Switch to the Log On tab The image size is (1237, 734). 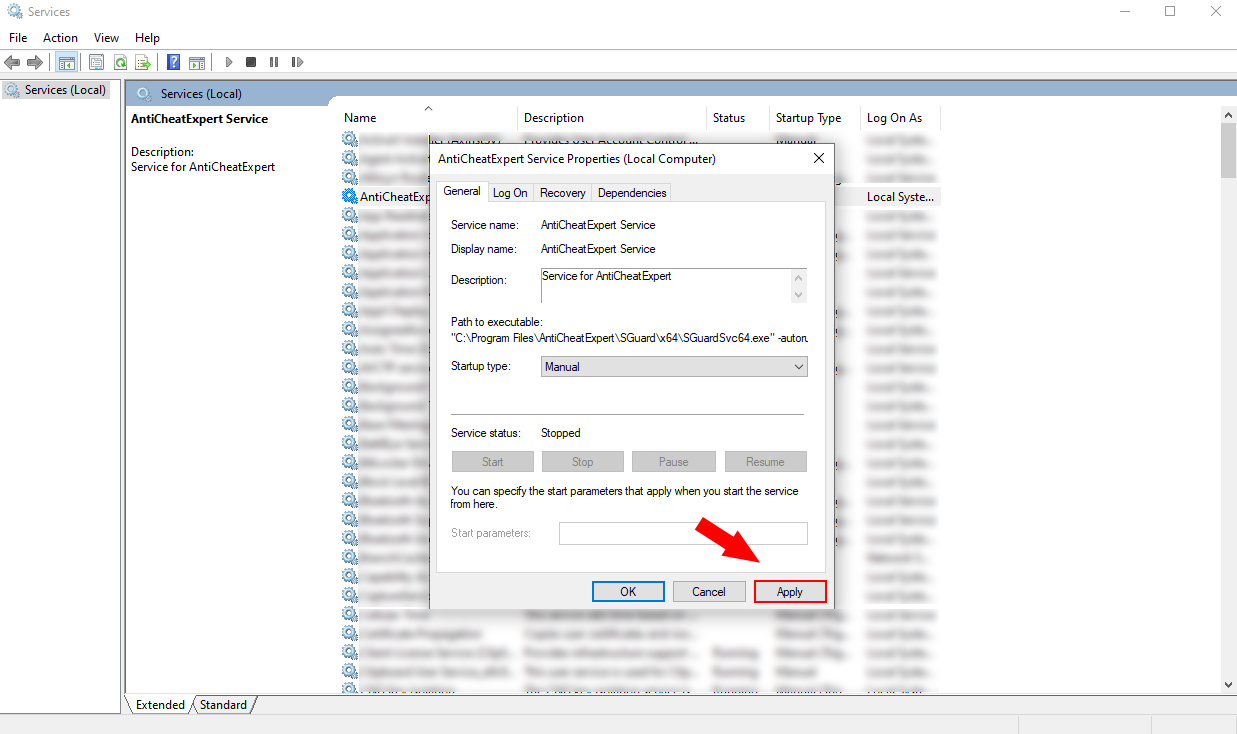coord(510,193)
